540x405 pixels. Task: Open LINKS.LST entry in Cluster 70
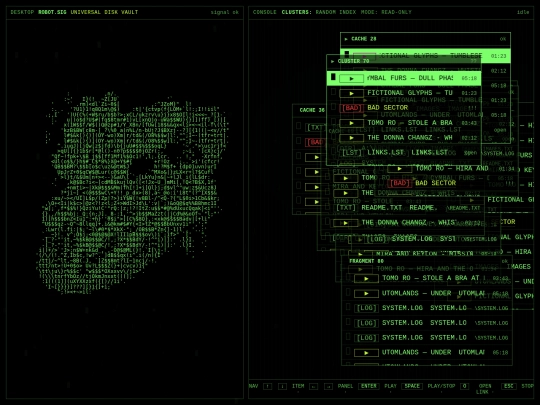pos(404,153)
